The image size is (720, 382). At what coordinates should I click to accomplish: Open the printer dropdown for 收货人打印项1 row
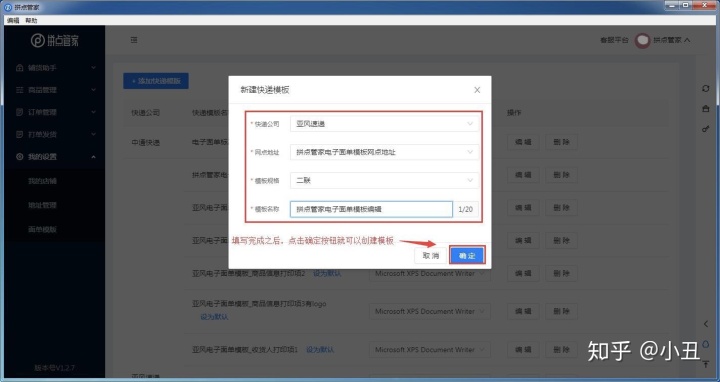(430, 349)
